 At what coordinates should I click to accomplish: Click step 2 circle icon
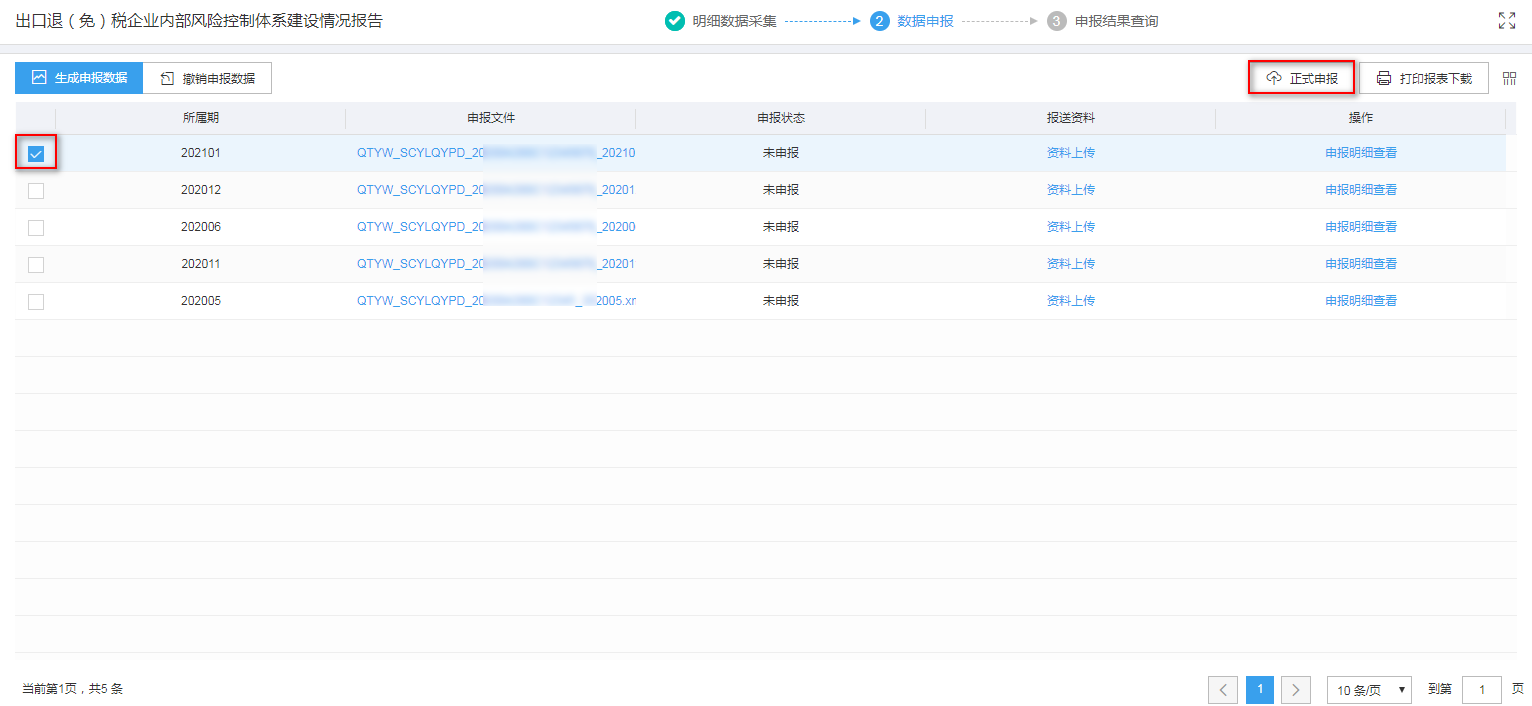(880, 20)
